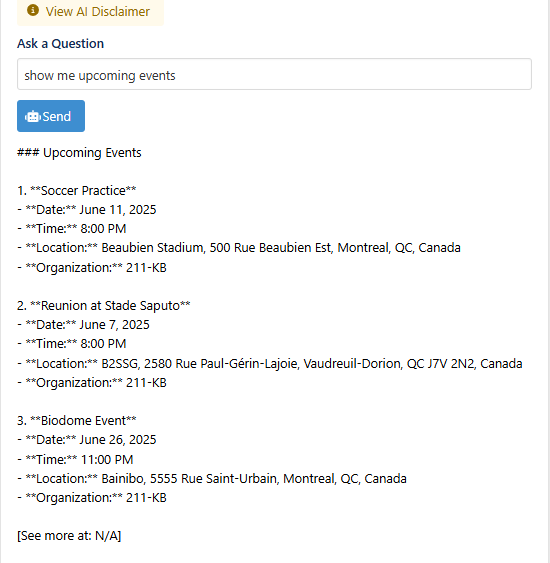550x563 pixels.
Task: Click the robot icon on Send button
Action: point(33,117)
